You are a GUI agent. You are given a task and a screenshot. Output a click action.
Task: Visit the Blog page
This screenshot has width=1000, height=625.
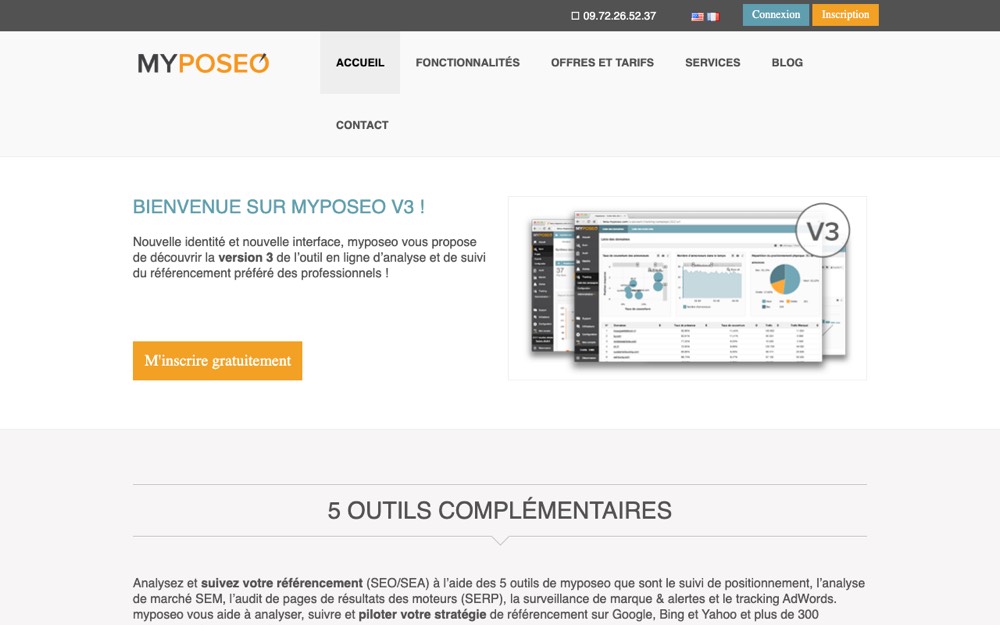pos(787,62)
